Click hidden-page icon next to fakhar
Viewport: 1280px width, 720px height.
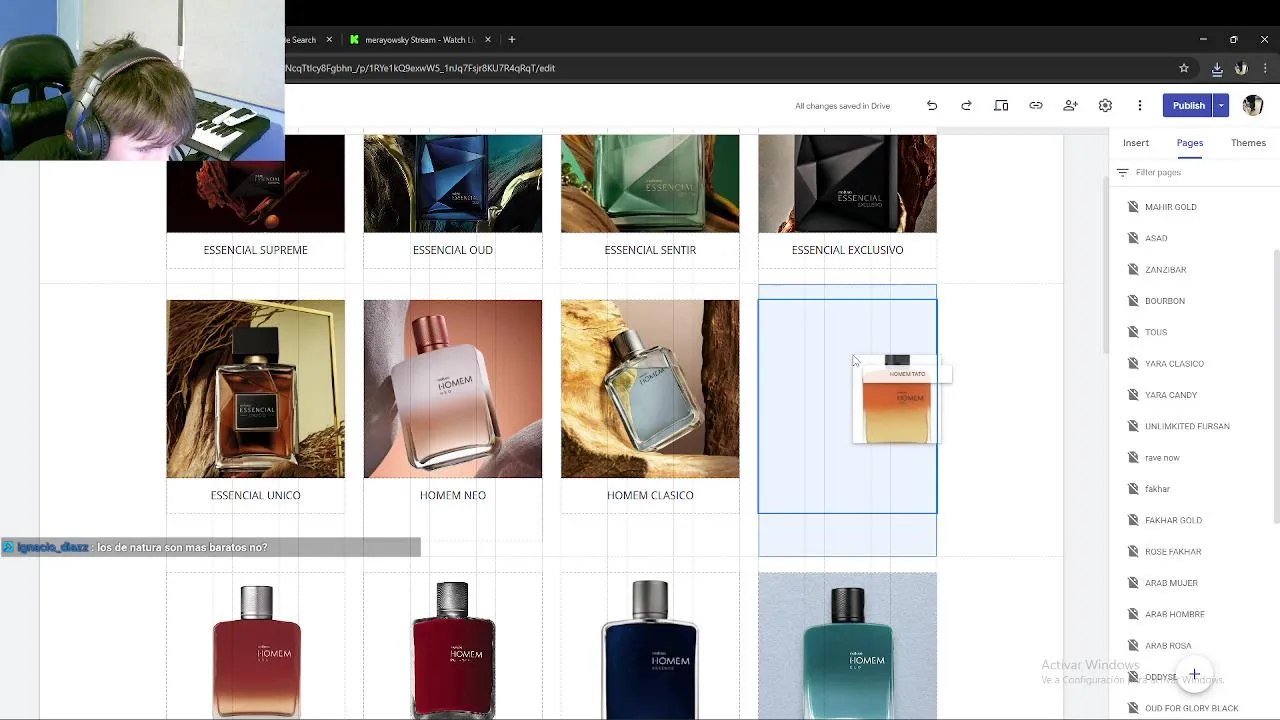tap(1133, 489)
